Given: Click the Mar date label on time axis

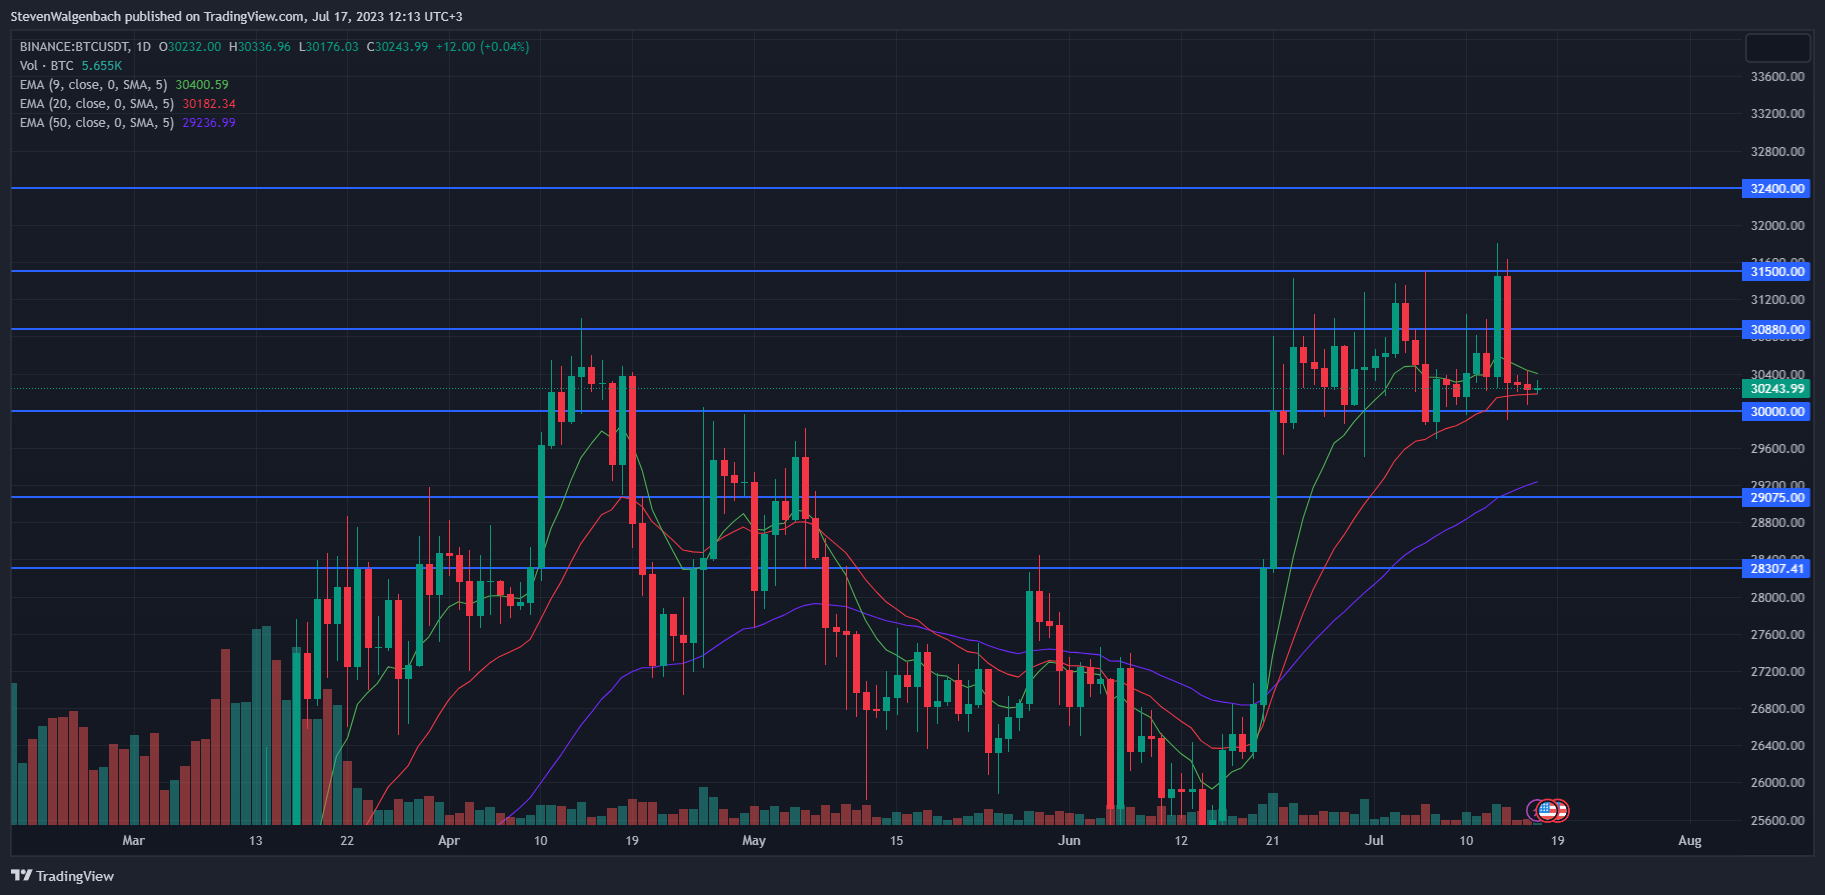Looking at the screenshot, I should coord(133,841).
